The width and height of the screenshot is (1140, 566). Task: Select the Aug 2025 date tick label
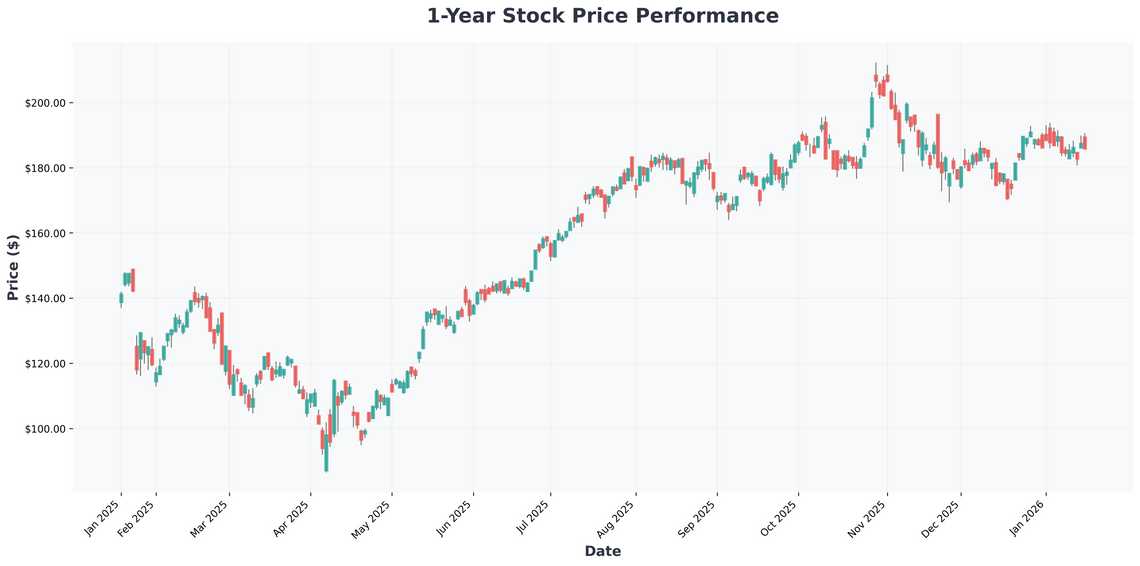(x=617, y=517)
